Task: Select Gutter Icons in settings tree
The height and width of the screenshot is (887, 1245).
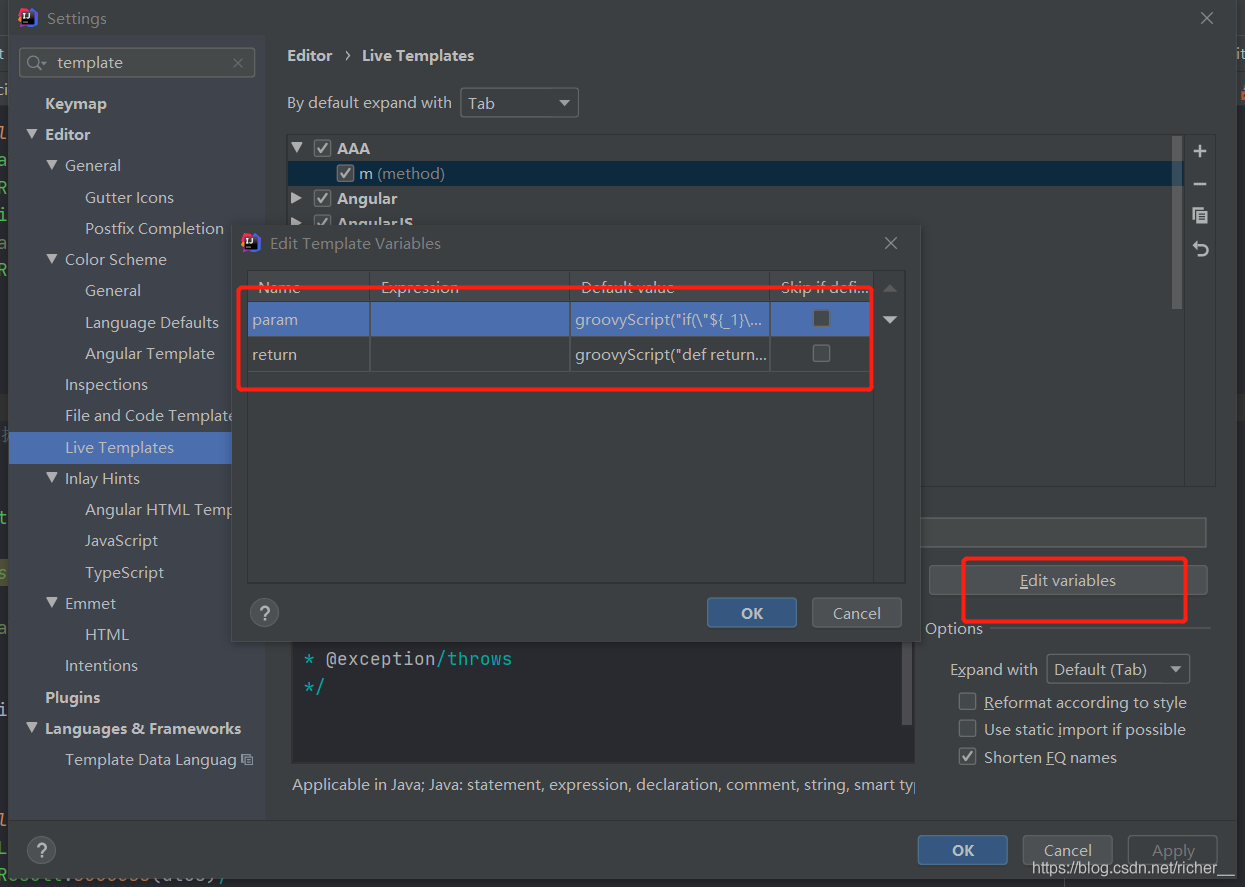Action: tap(129, 198)
